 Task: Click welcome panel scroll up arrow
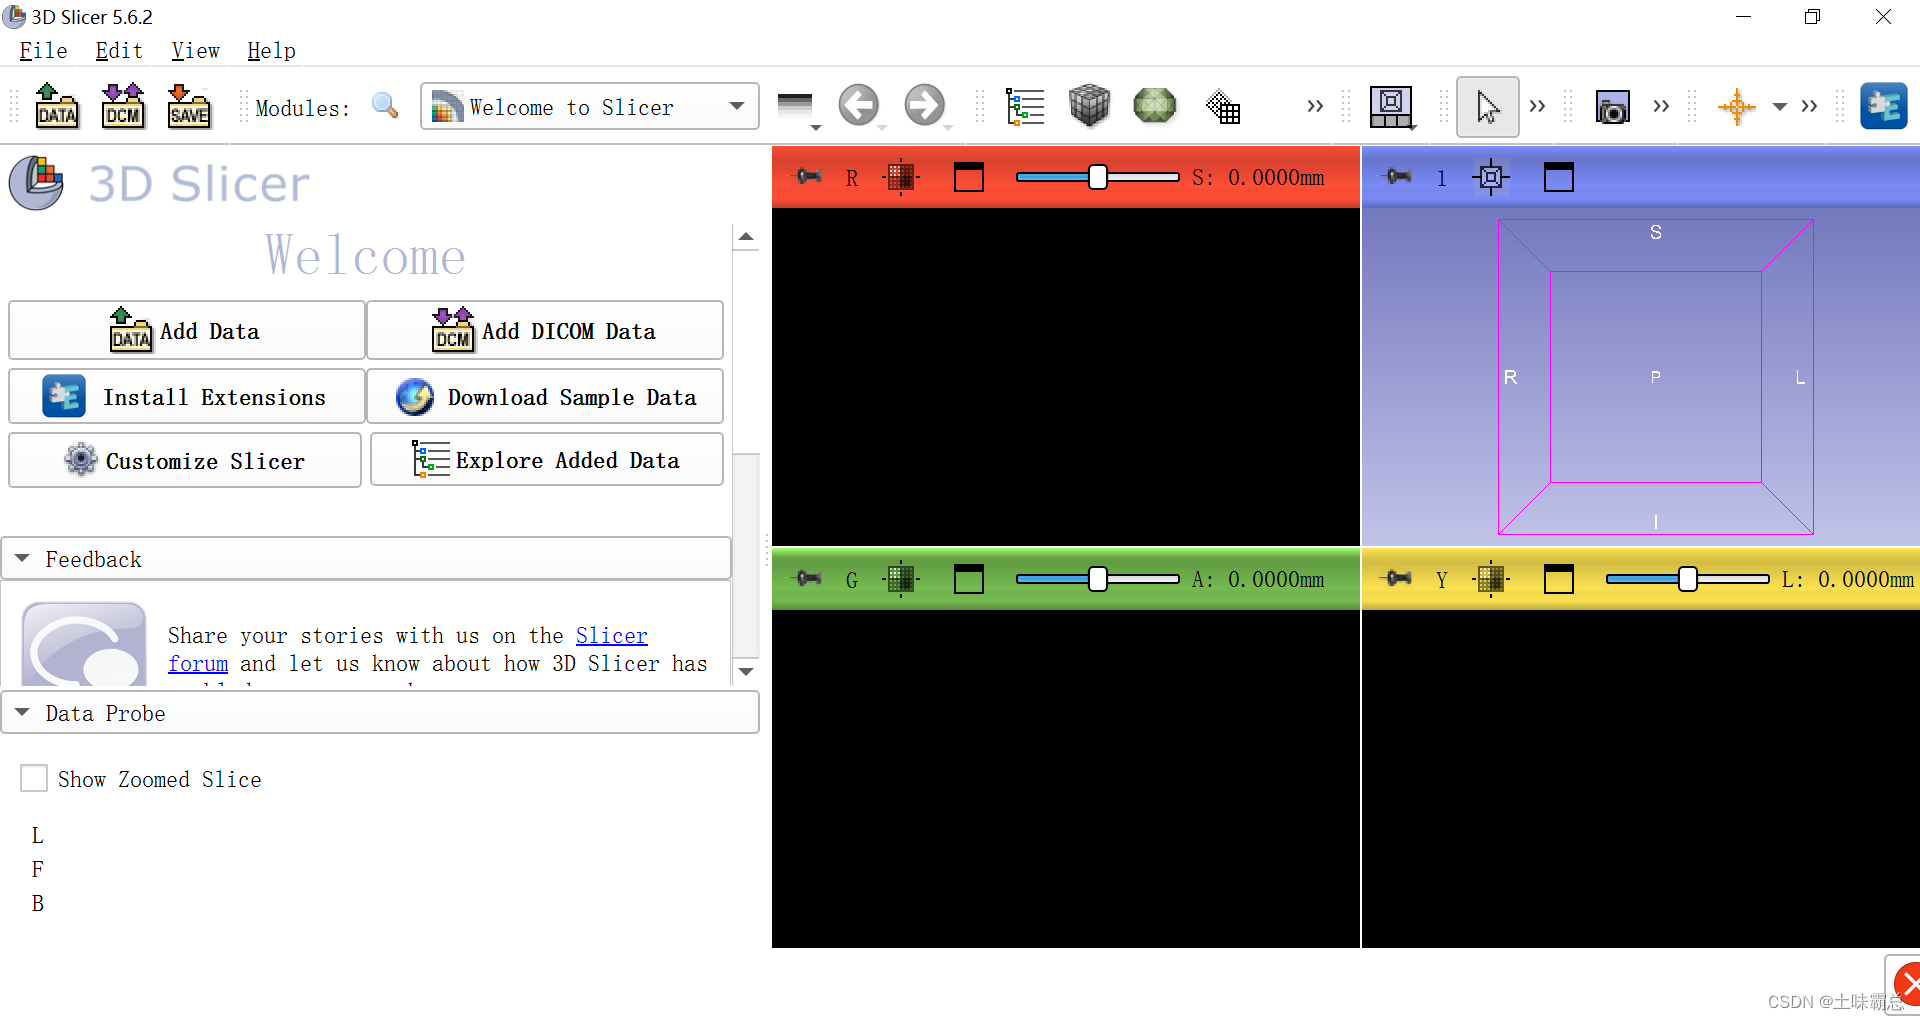(x=746, y=237)
